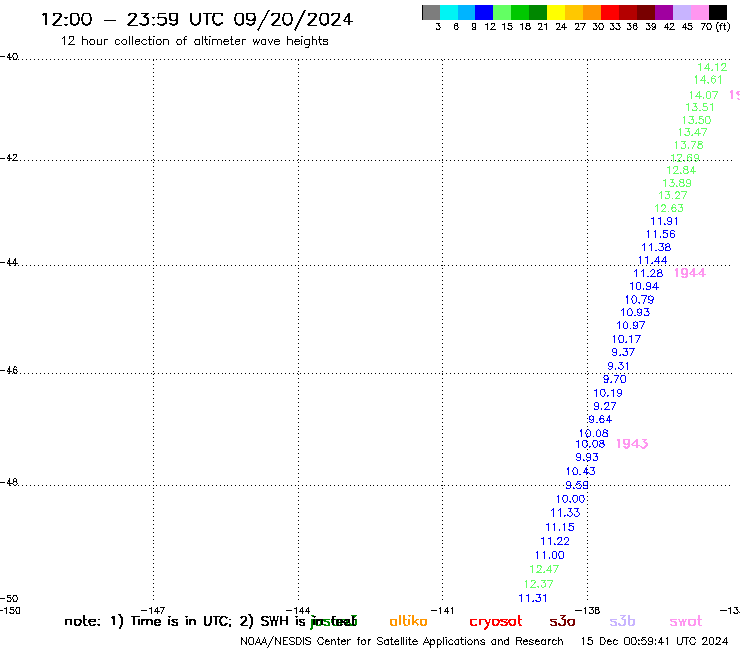The height and width of the screenshot is (650, 740).
Task: Select the pink swatch in the color scale
Action: (x=700, y=12)
